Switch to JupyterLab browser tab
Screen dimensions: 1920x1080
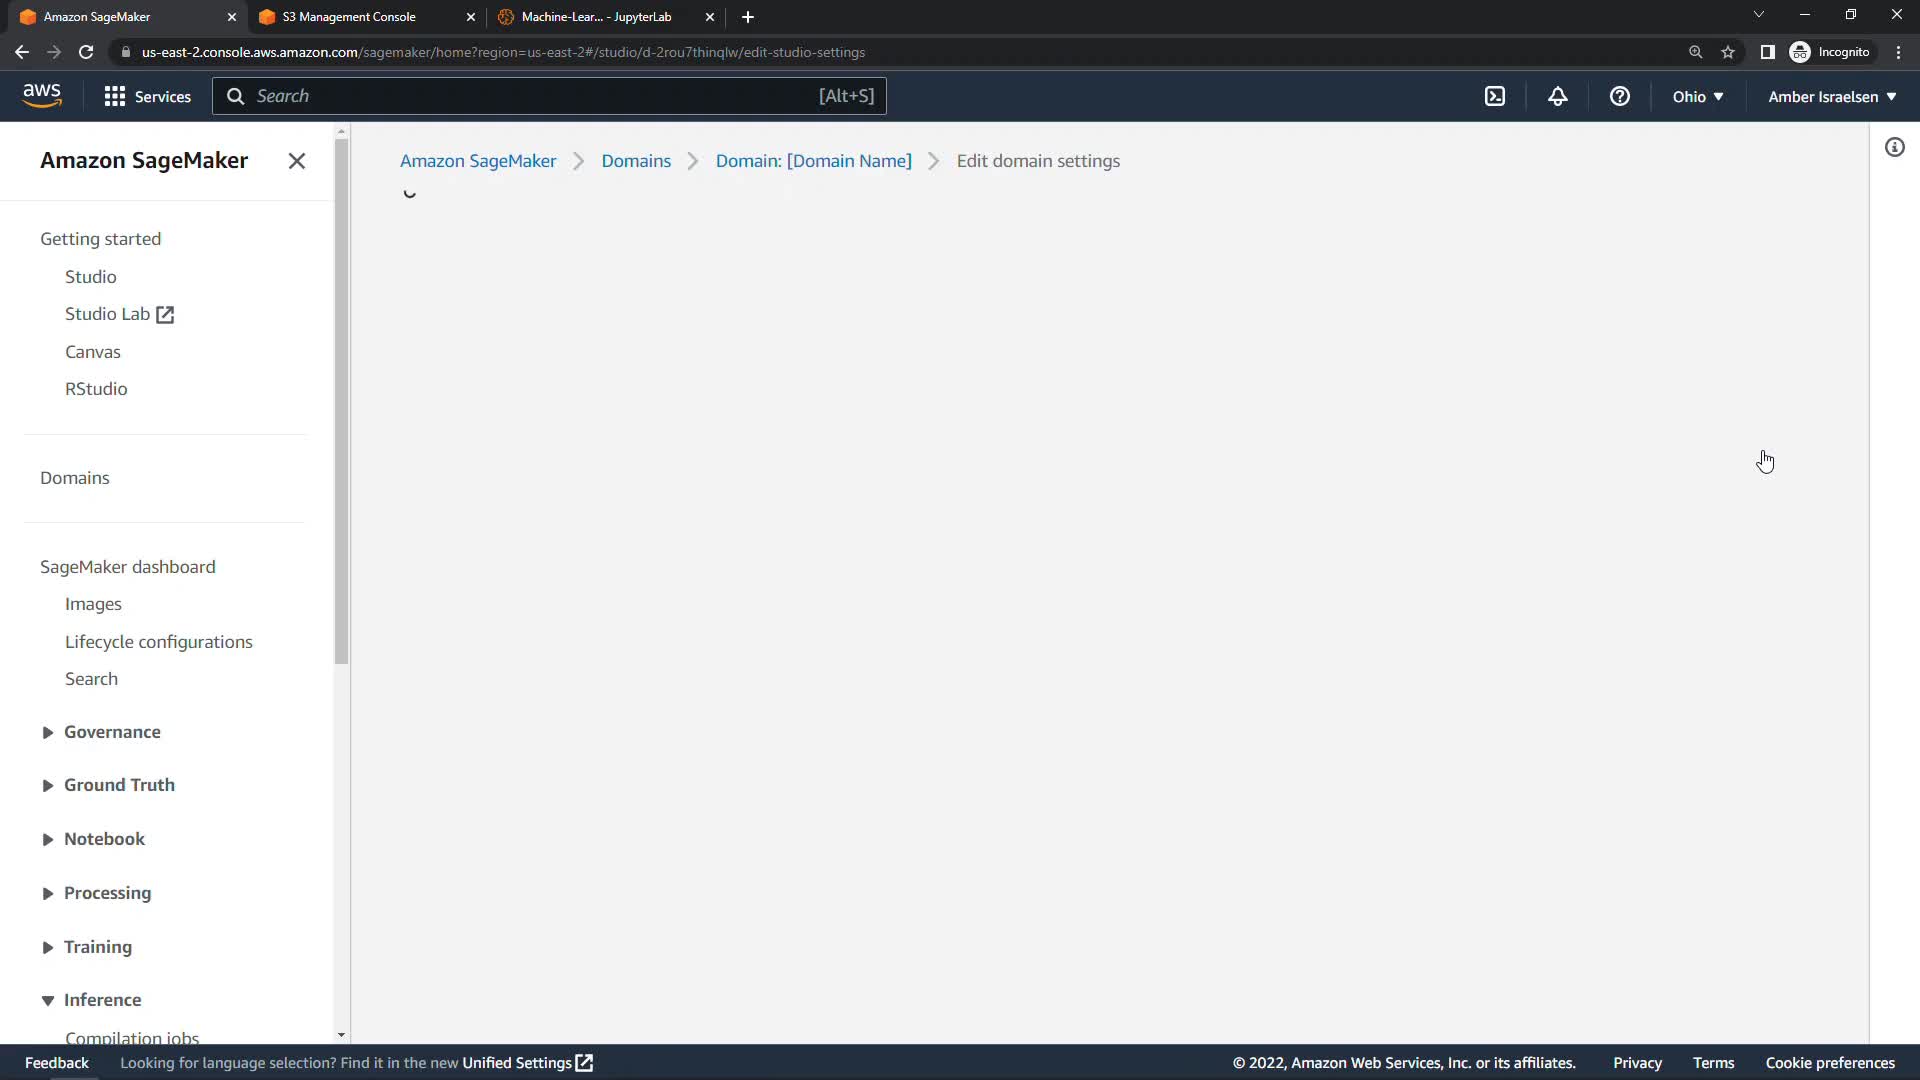tap(596, 17)
